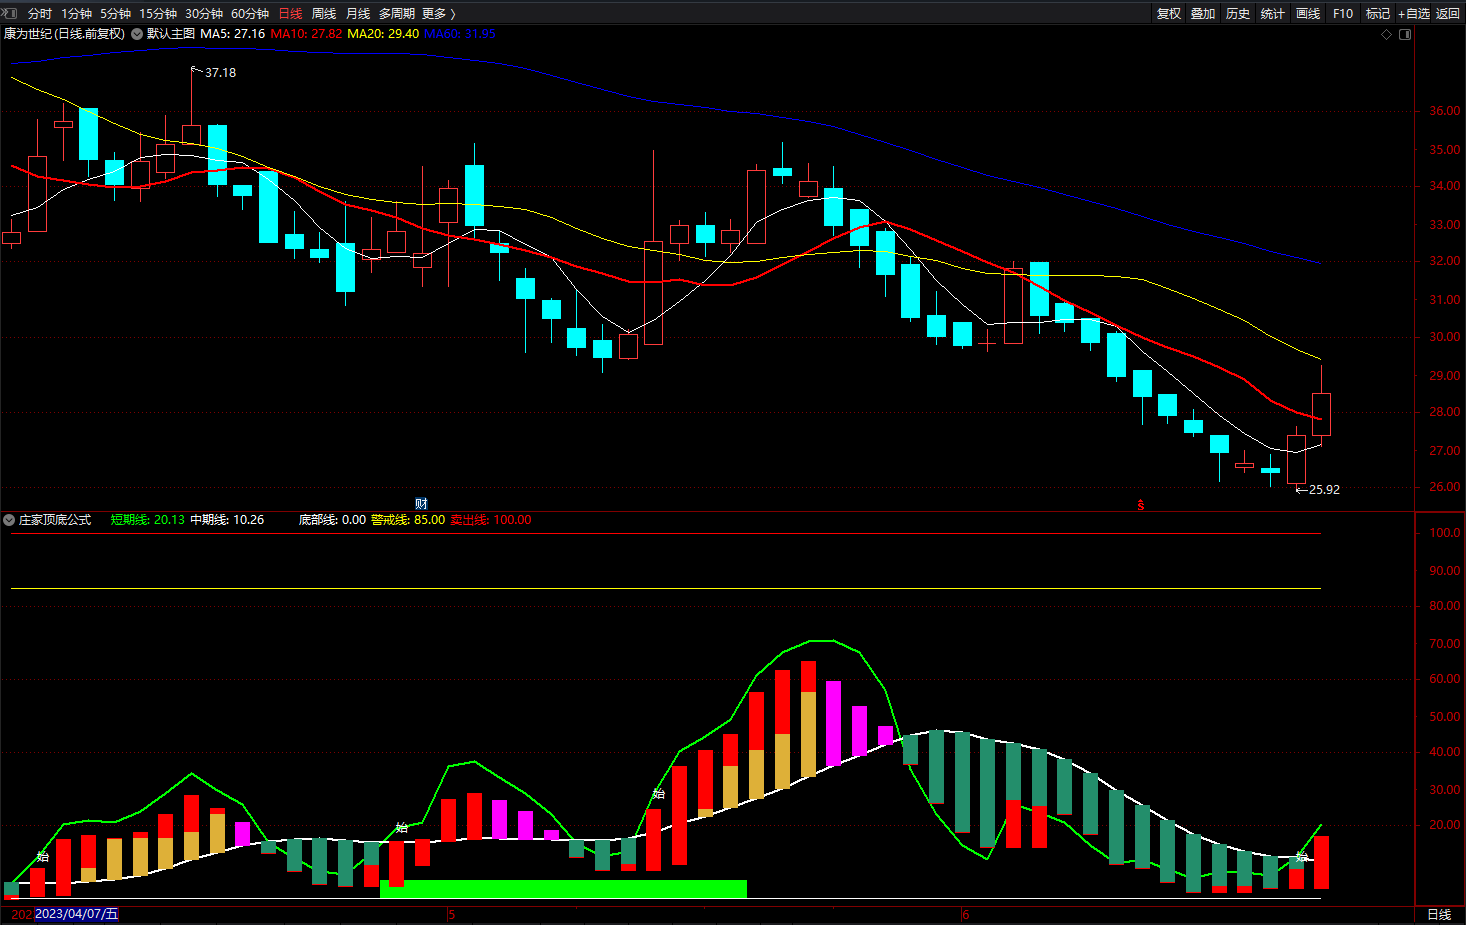Click the MA20: 29.40 label

click(x=383, y=34)
